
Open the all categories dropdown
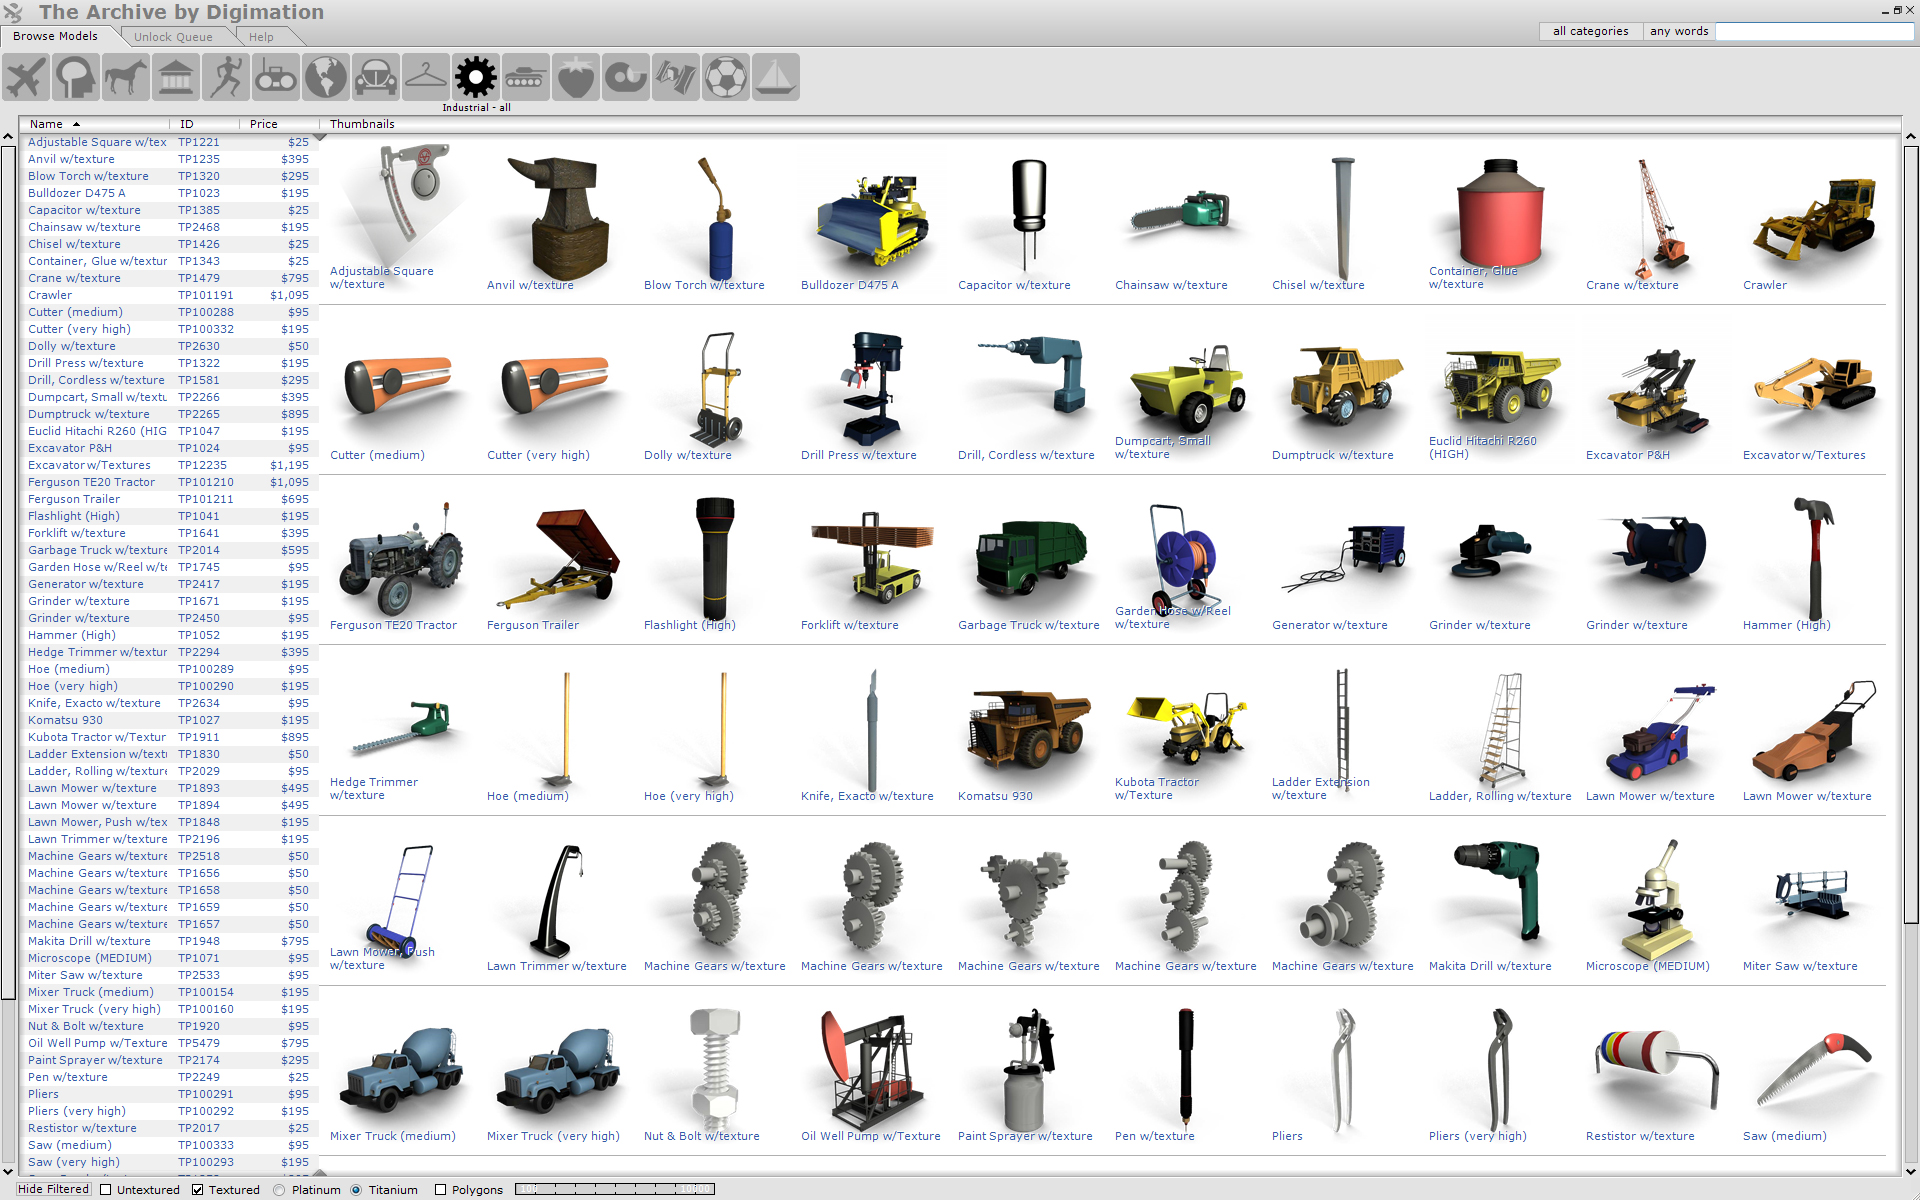1590,31
